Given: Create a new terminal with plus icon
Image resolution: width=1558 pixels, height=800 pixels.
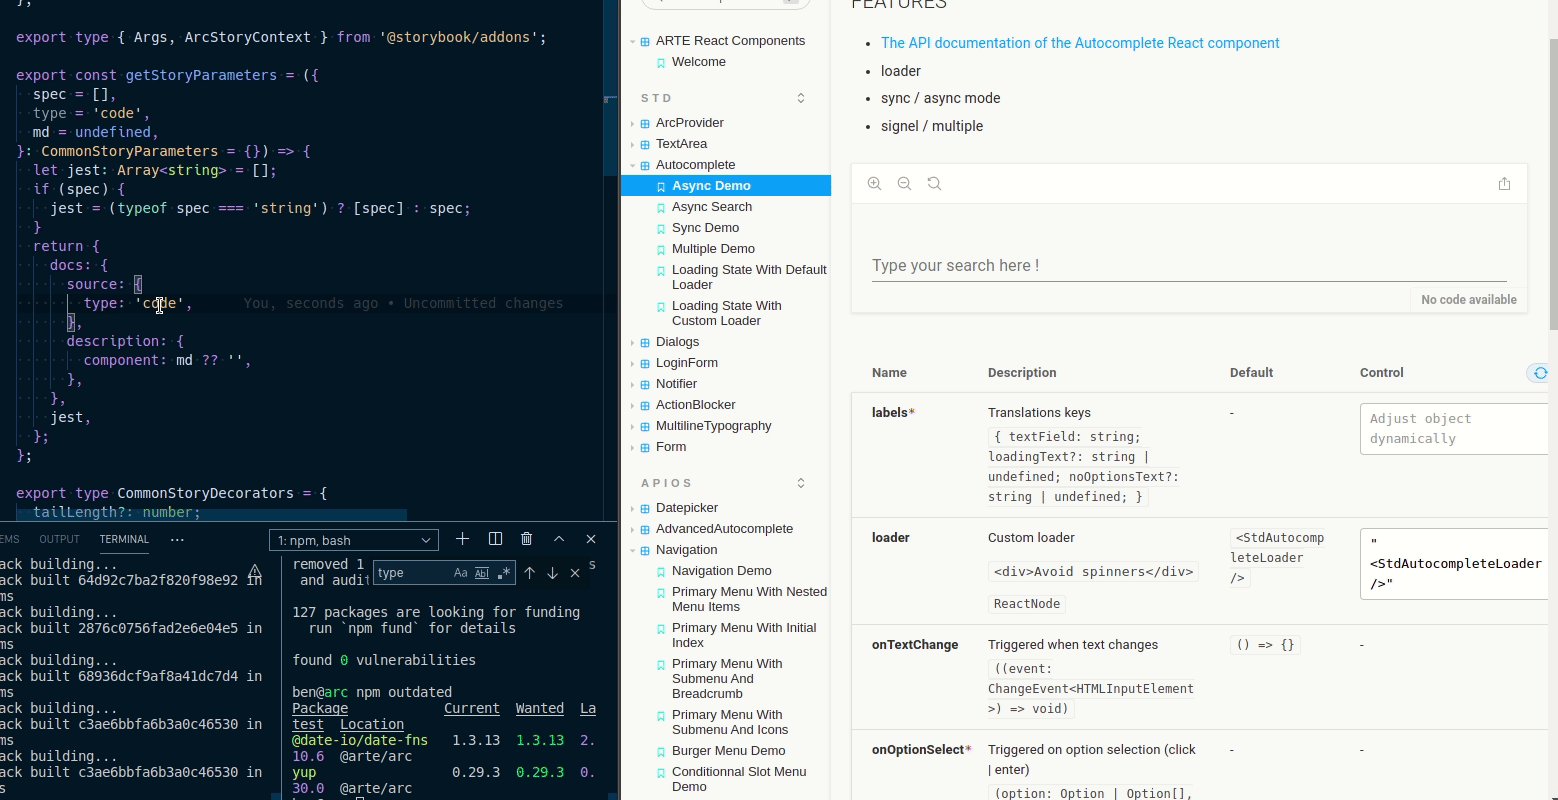Looking at the screenshot, I should (462, 539).
